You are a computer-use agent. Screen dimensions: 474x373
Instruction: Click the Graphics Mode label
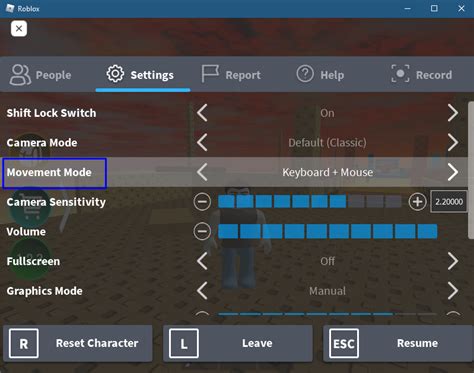[44, 291]
